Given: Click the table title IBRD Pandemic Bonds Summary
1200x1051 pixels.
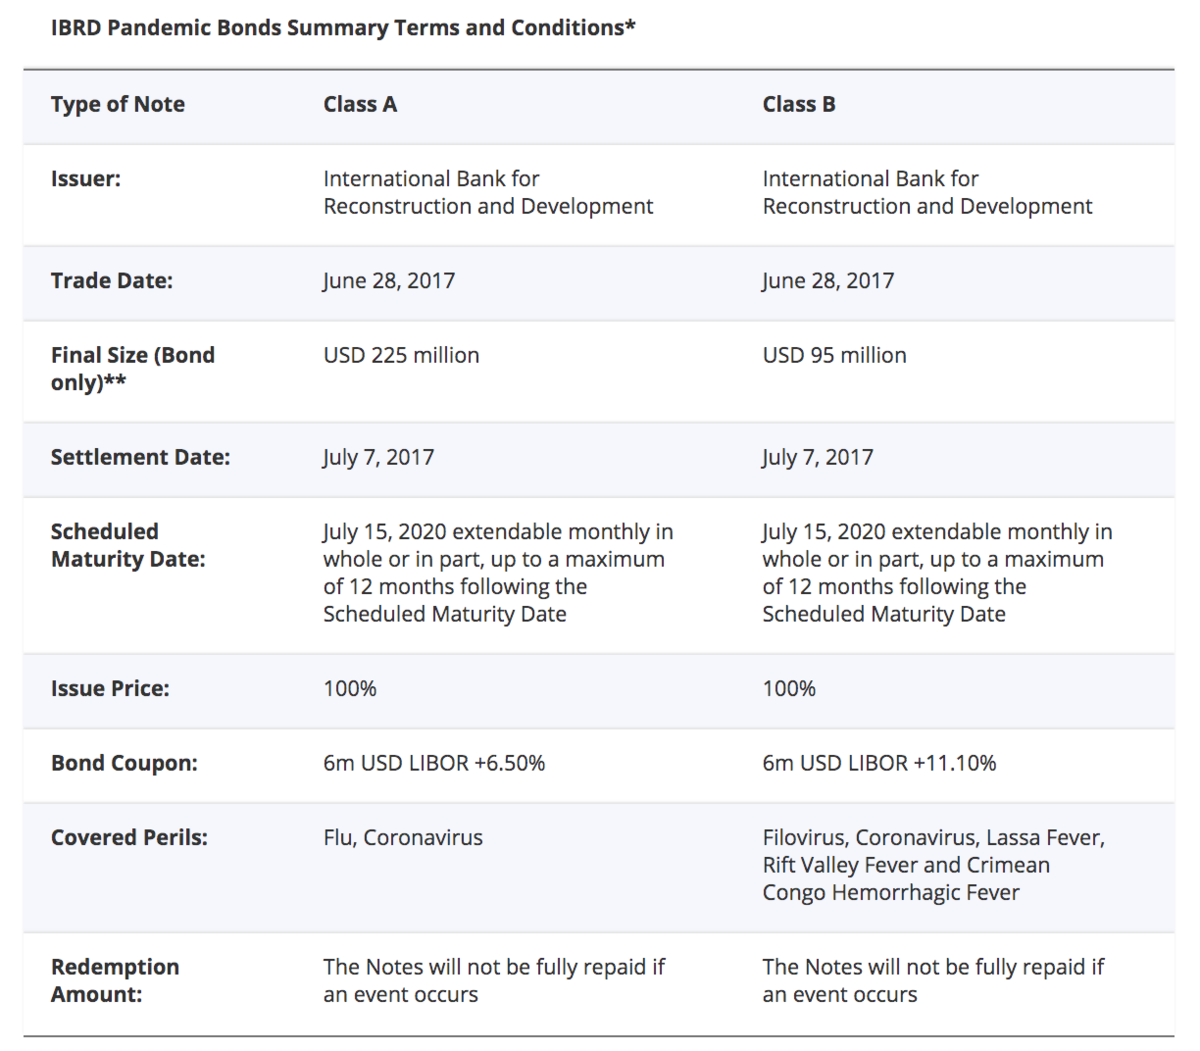Looking at the screenshot, I should point(343,28).
